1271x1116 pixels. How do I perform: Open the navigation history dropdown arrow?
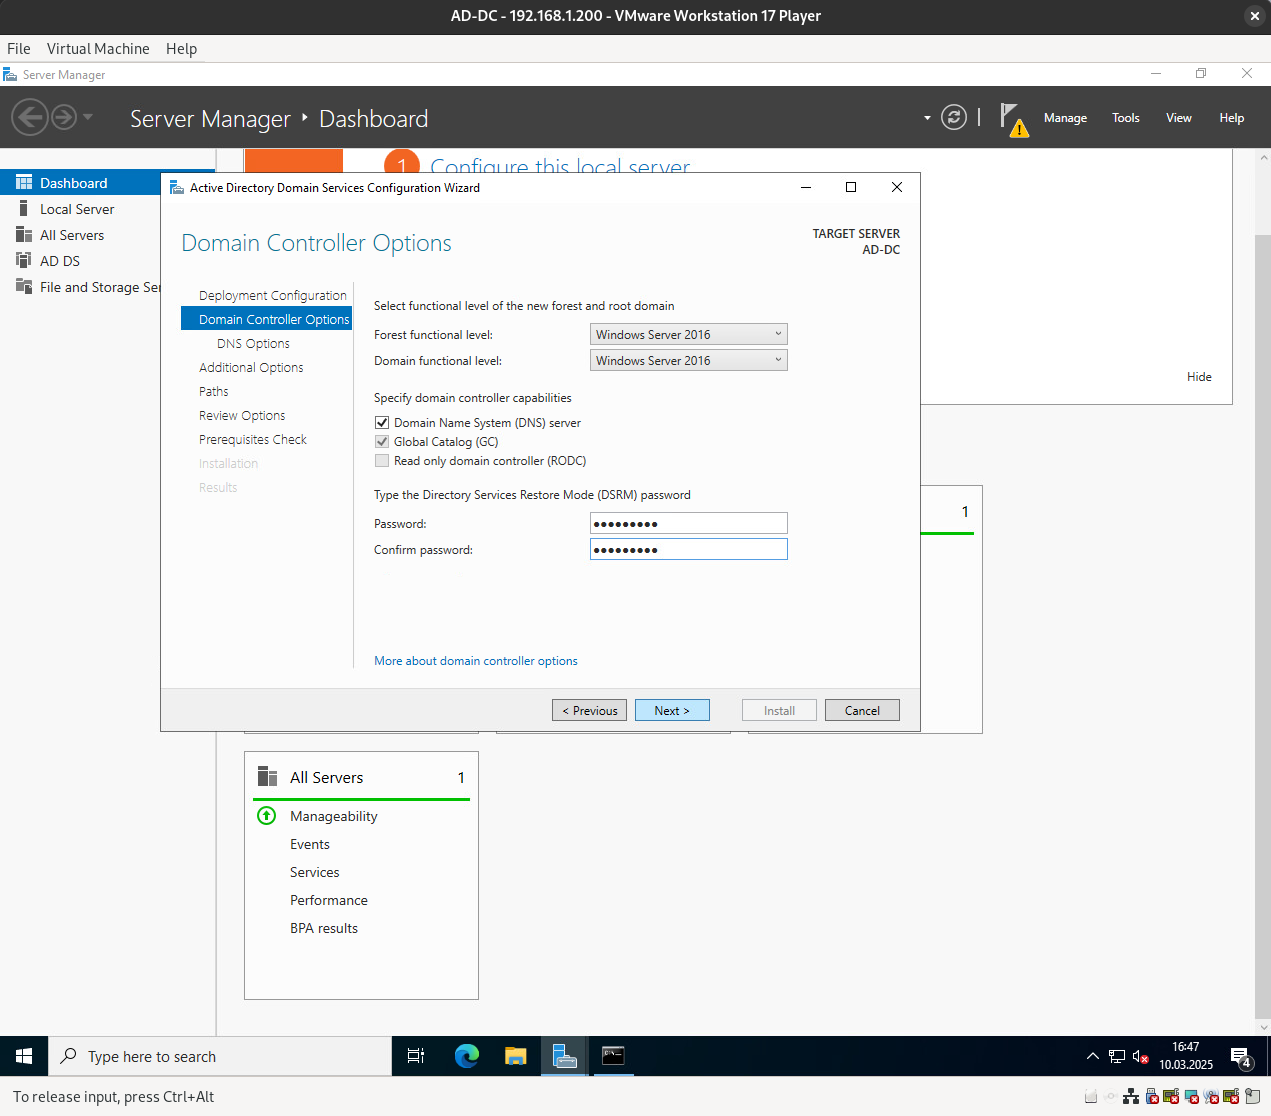tap(88, 117)
